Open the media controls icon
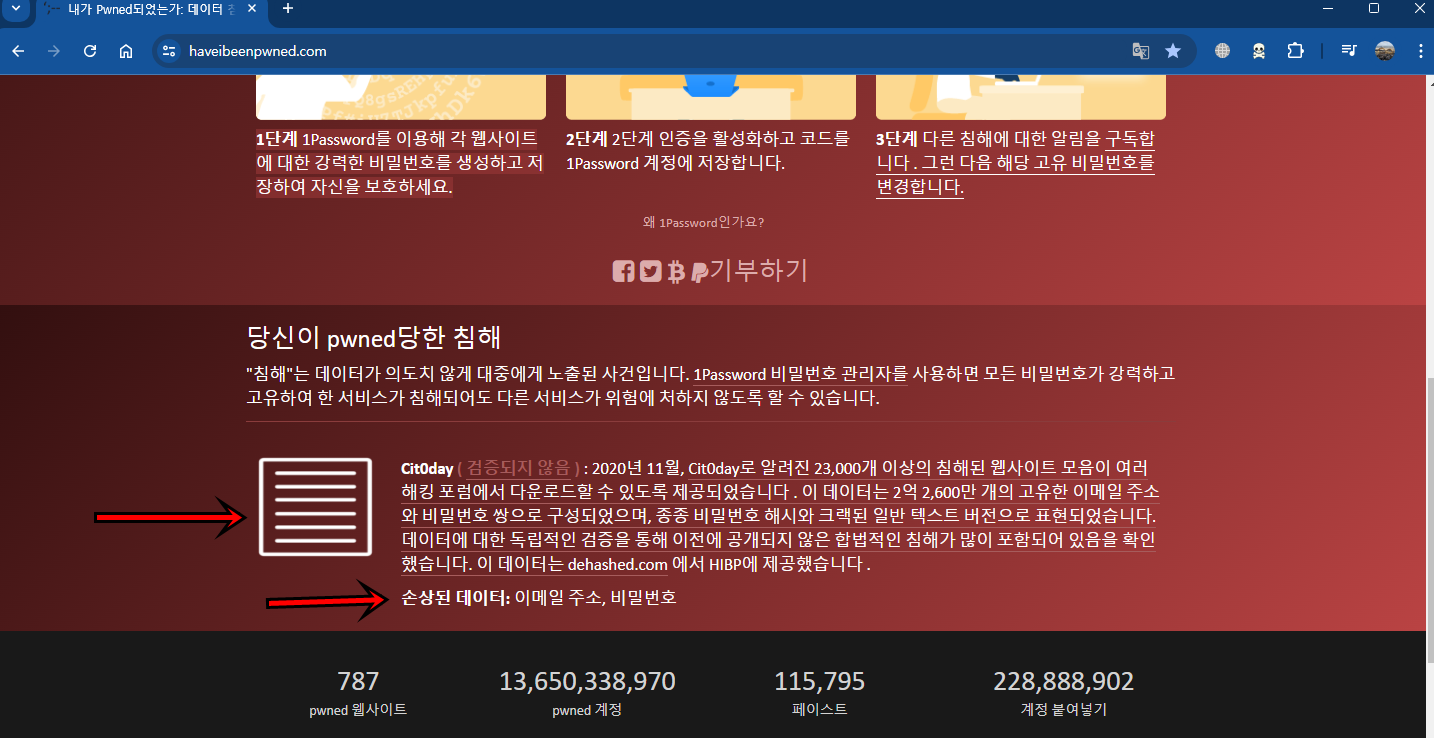The image size is (1434, 738). tap(1349, 51)
